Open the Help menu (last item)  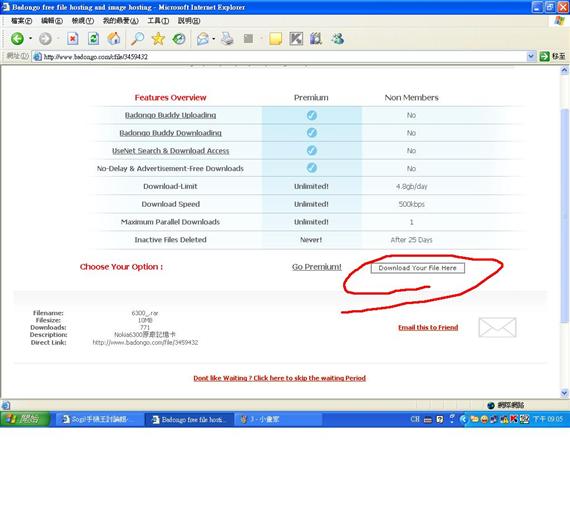point(189,21)
